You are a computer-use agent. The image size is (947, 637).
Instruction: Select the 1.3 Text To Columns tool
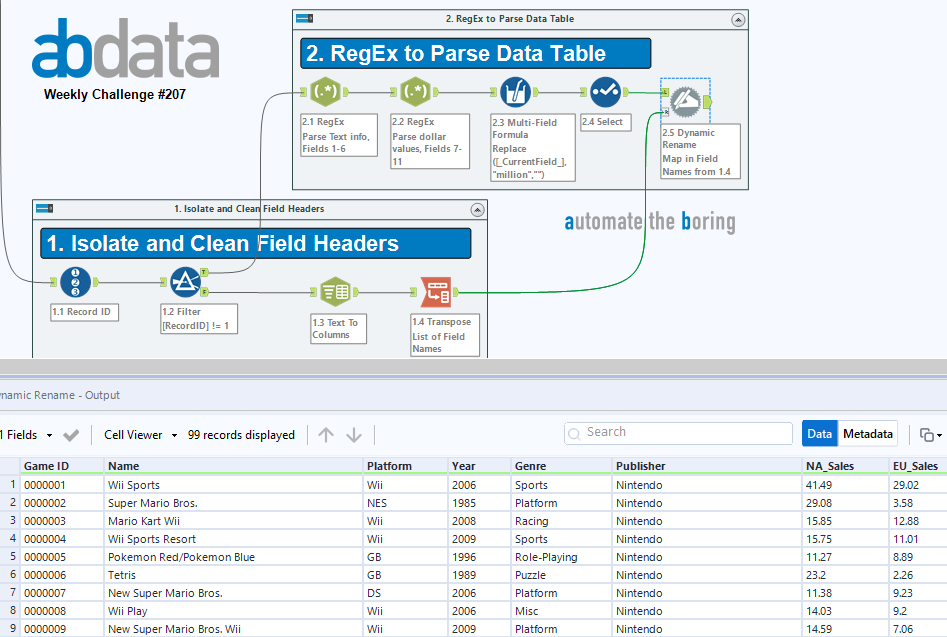tap(335, 292)
